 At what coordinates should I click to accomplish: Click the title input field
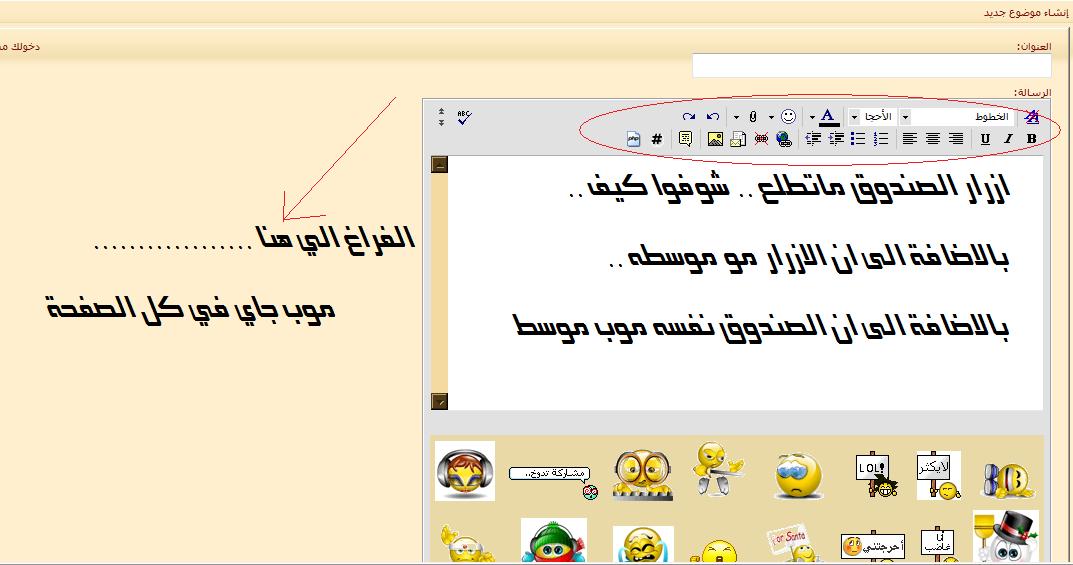(x=871, y=66)
